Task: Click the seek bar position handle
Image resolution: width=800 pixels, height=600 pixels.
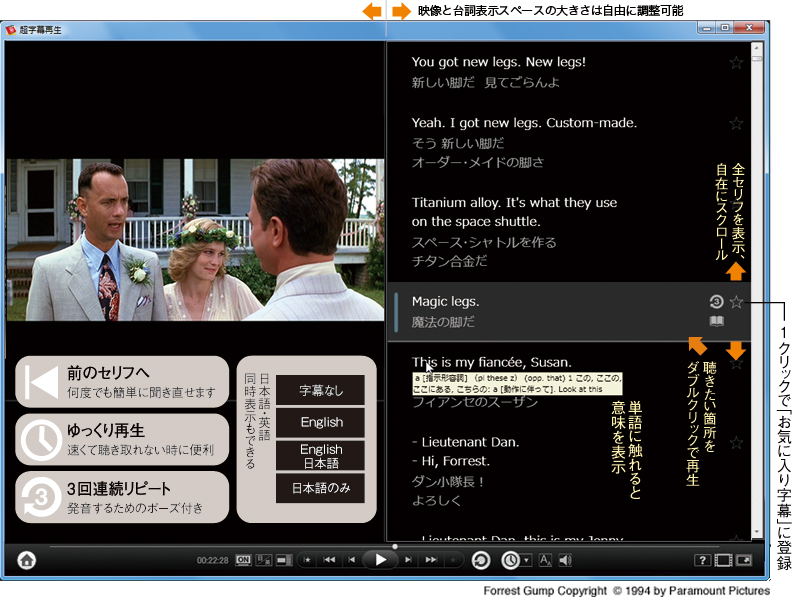Action: [395, 546]
